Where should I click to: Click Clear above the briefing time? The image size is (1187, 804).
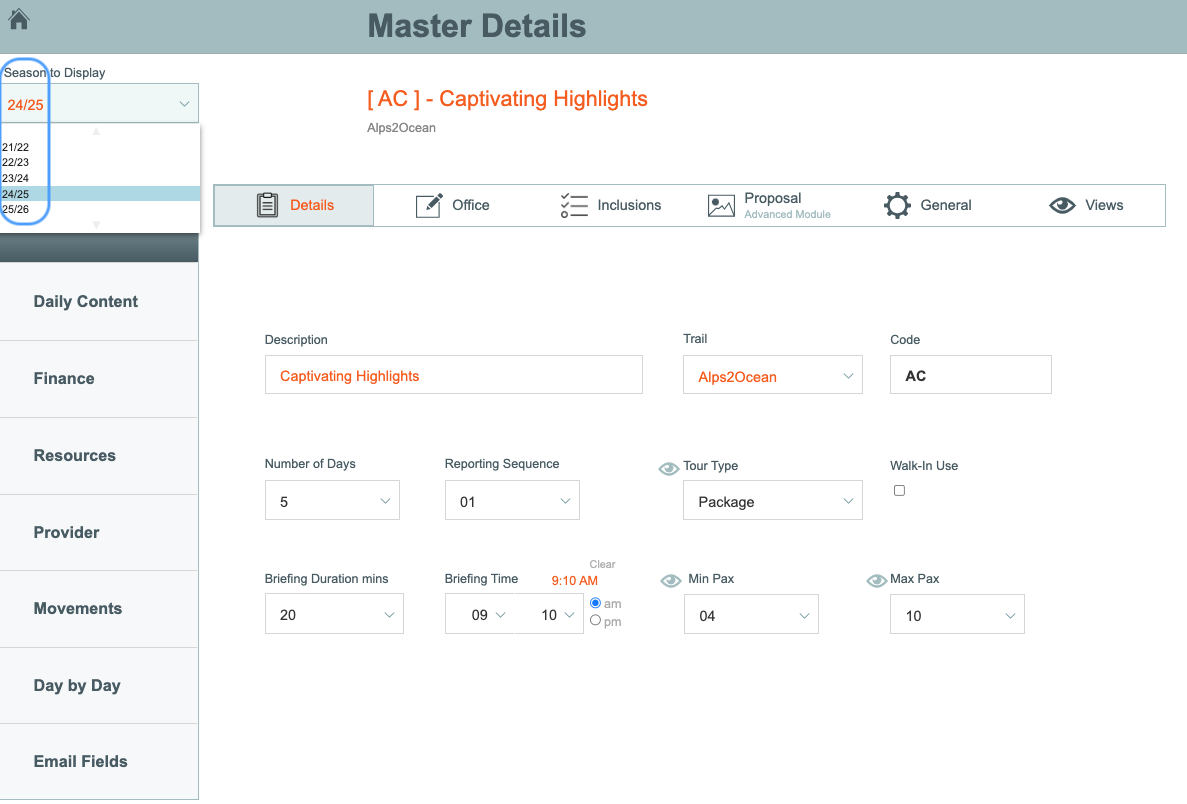(602, 564)
